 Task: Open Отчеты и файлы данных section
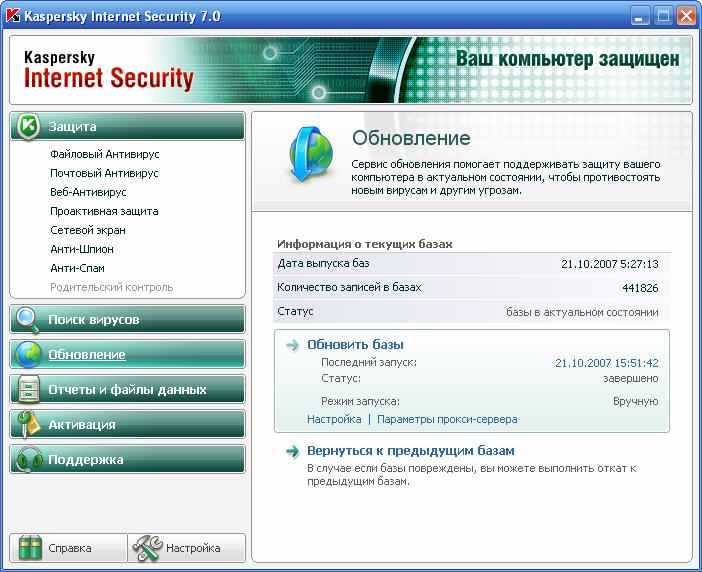tap(127, 389)
